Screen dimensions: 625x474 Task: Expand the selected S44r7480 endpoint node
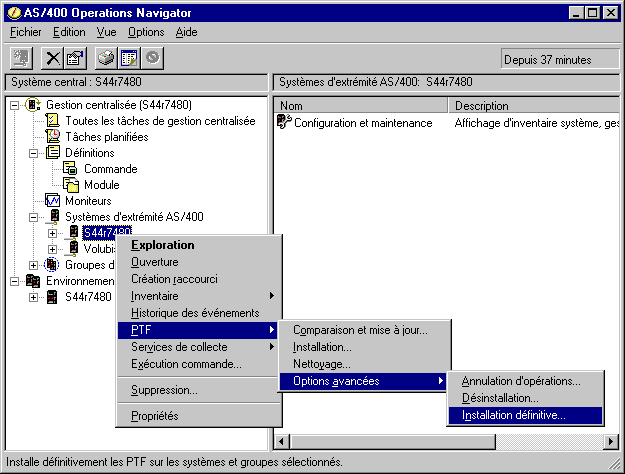pyautogui.click(x=52, y=233)
